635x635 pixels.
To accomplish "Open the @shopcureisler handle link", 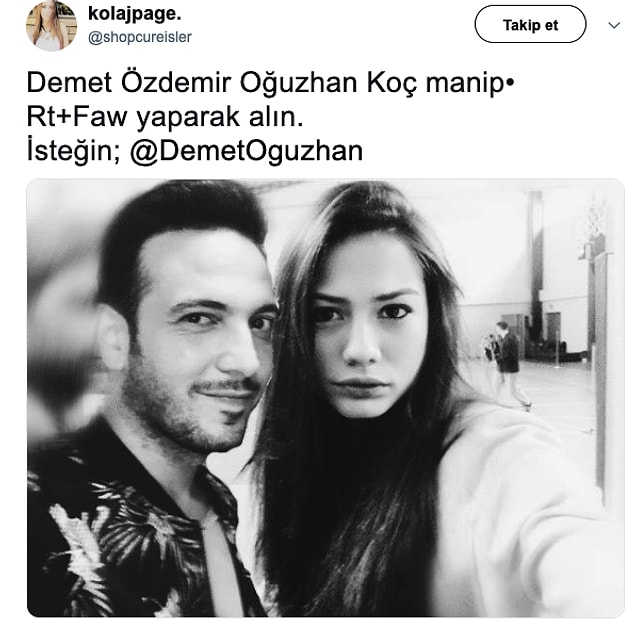I will (140, 37).
